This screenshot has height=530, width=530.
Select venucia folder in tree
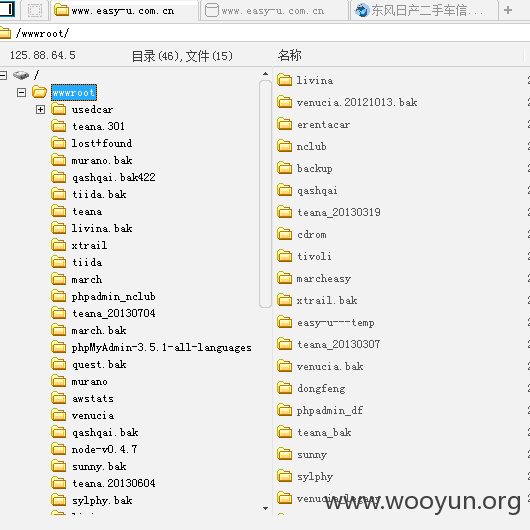click(93, 415)
